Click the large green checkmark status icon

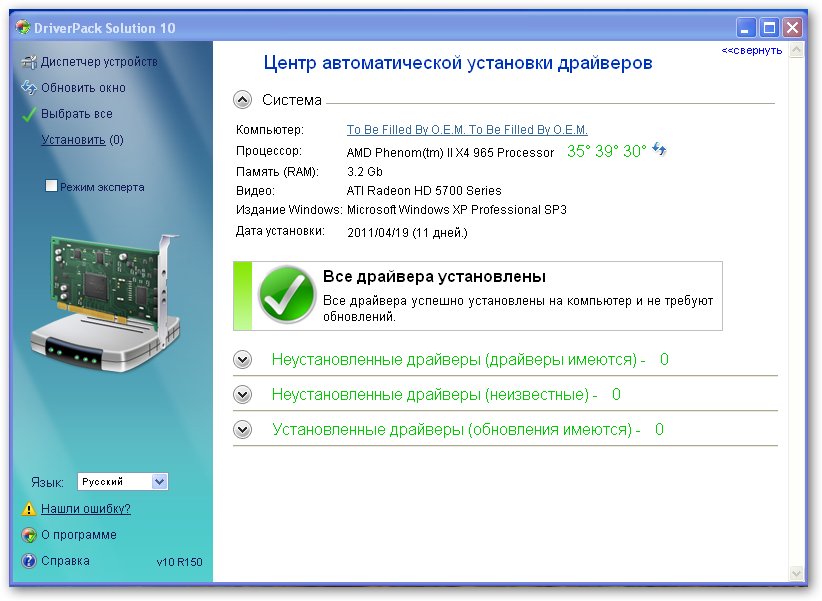287,296
